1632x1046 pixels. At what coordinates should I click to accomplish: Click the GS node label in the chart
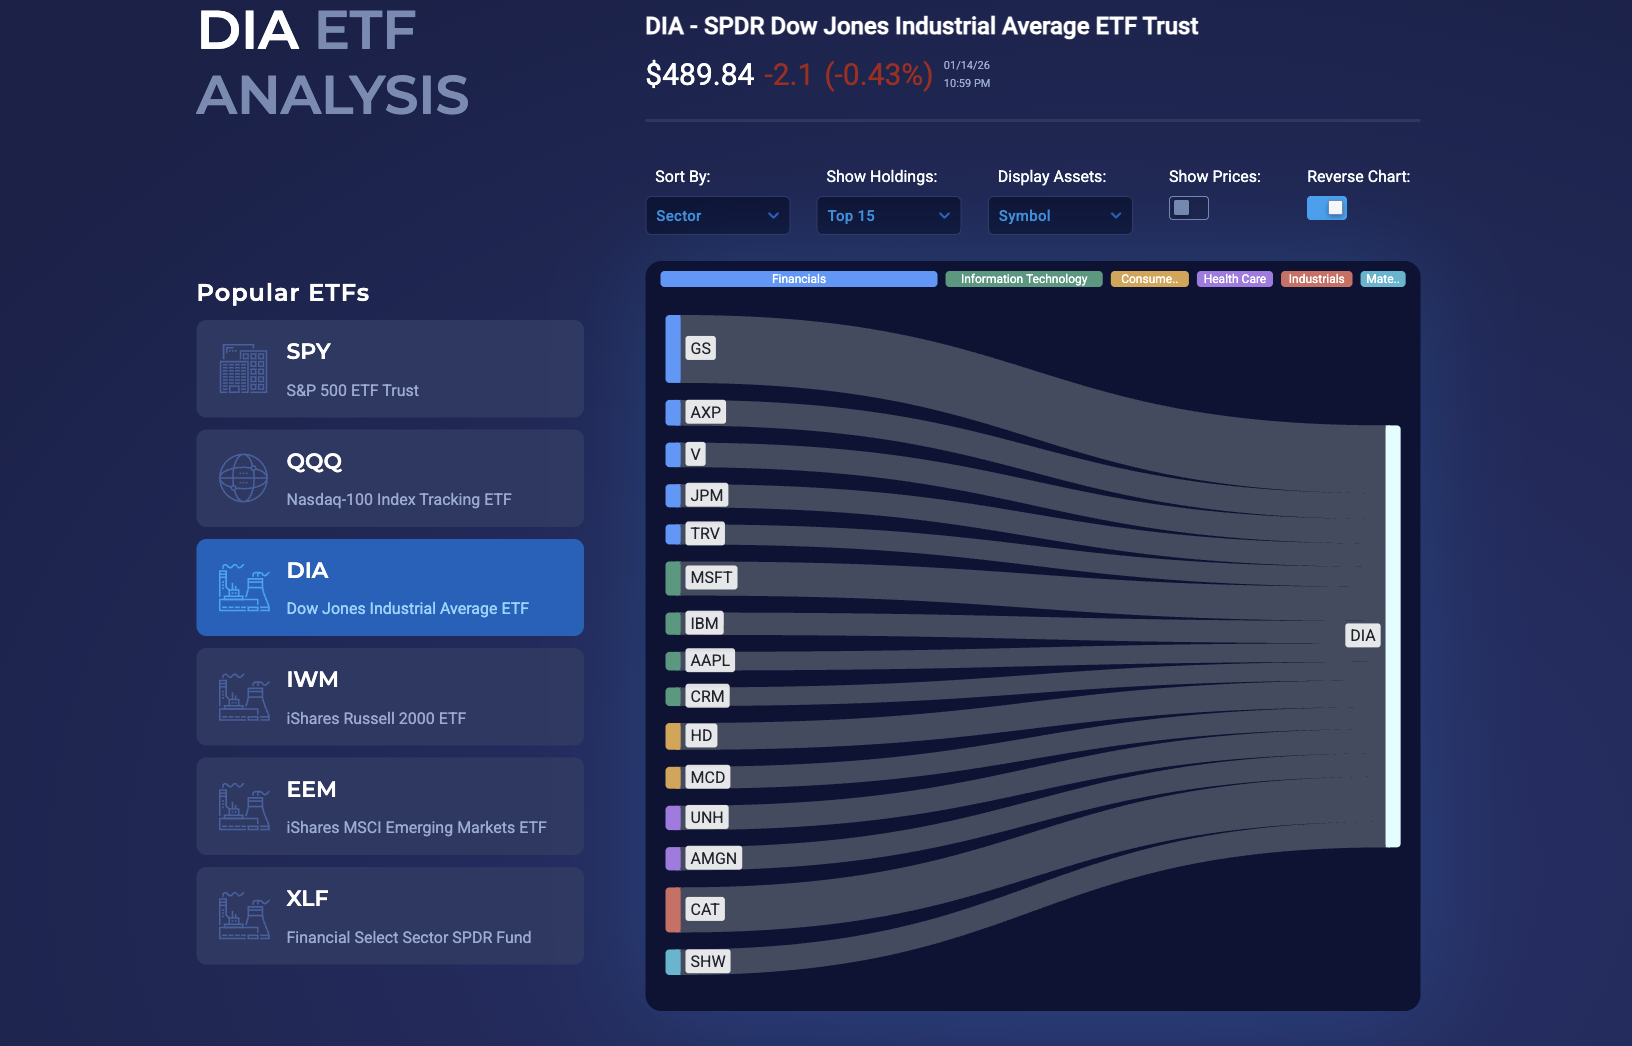pos(699,348)
